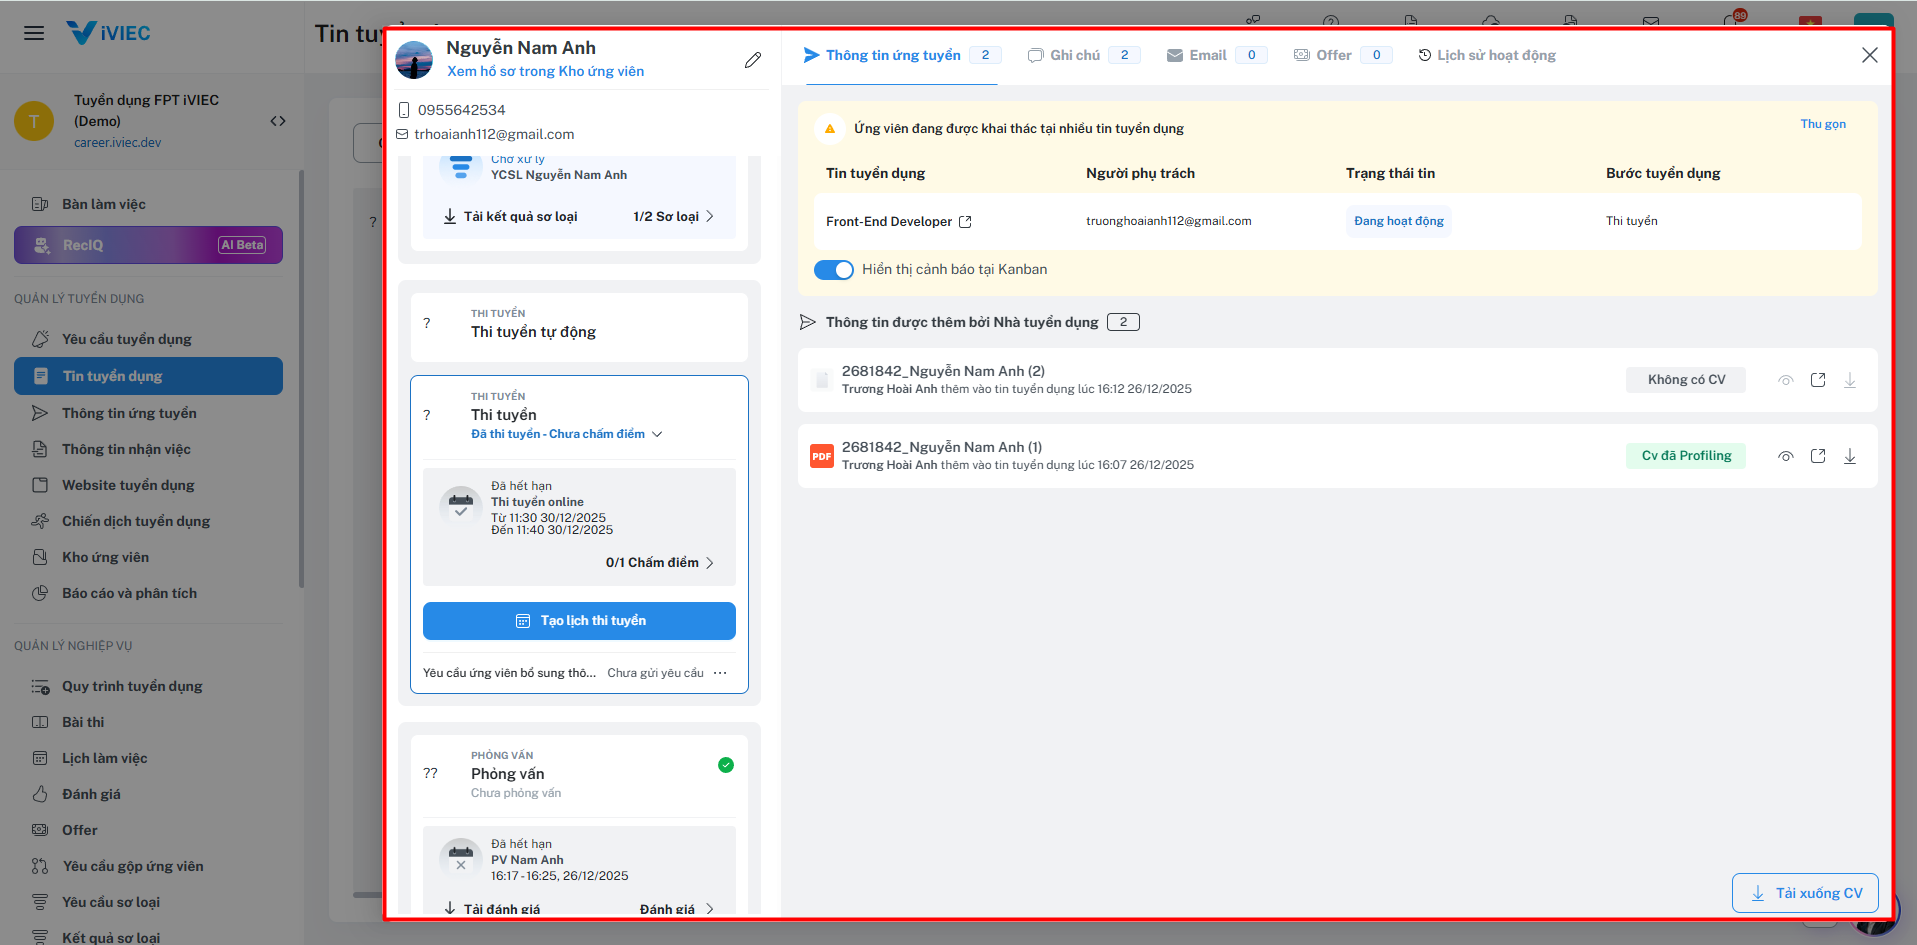This screenshot has width=1917, height=945.
Task: Open Yêu cầu tuyển dụng in sidebar
Action: 148,339
